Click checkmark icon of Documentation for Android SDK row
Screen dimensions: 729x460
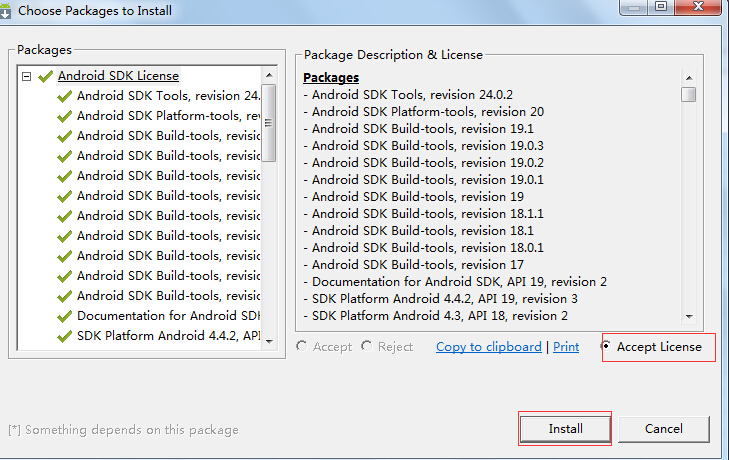(64, 316)
